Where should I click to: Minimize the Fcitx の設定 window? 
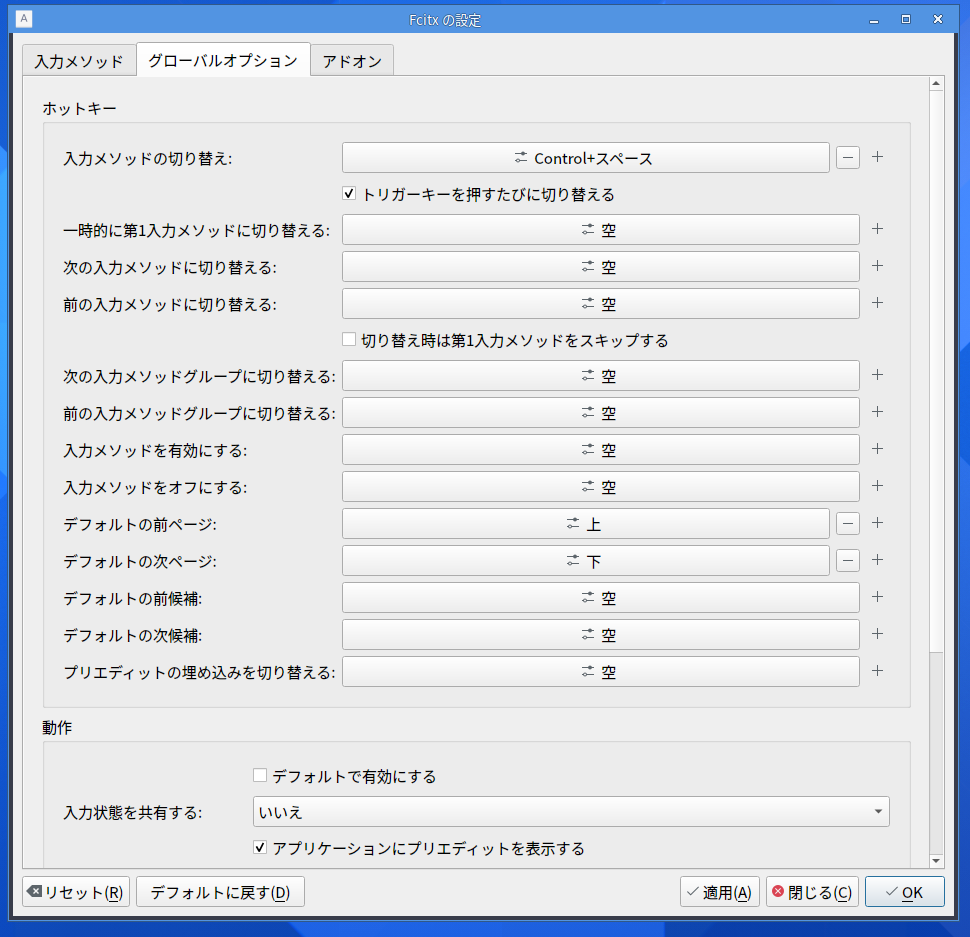point(873,20)
